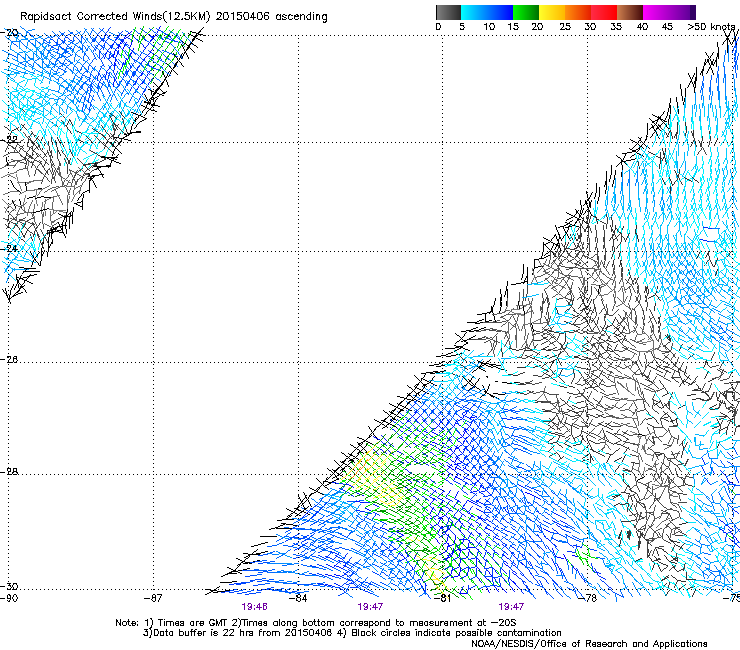740x650 pixels.
Task: Click the date '20150406 ascending' in title
Action: point(271,17)
